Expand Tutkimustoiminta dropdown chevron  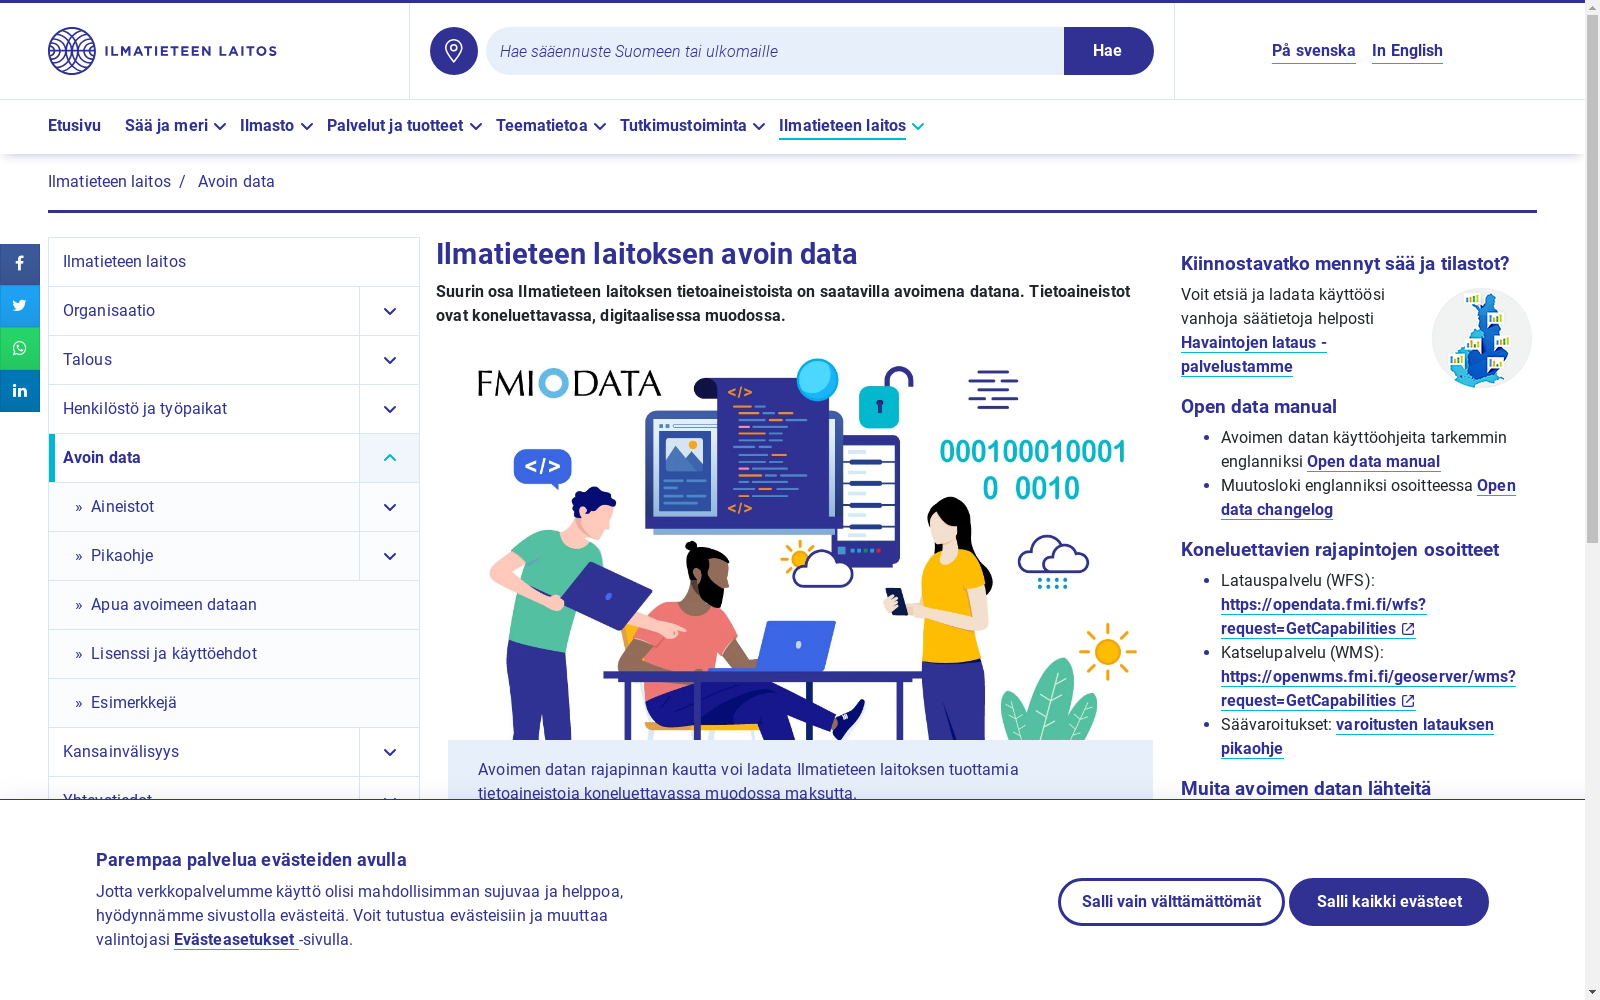(759, 127)
